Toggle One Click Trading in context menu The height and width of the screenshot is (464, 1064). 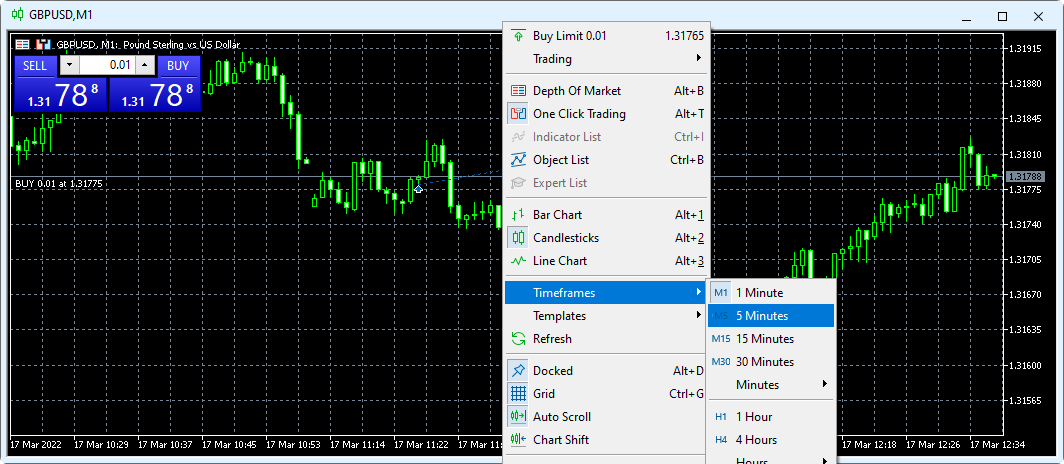pyautogui.click(x=605, y=114)
